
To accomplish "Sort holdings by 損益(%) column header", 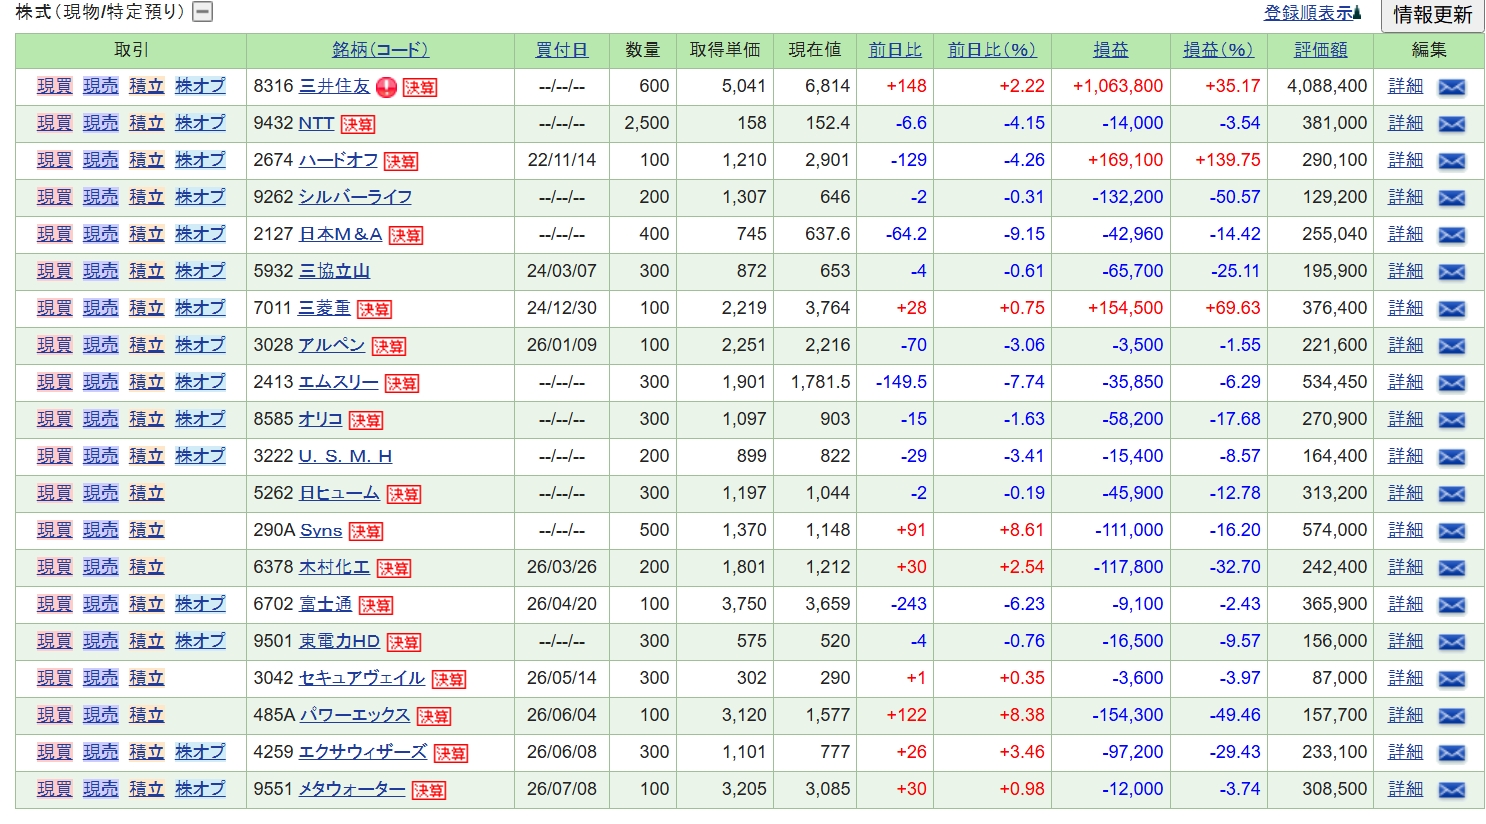I will point(1218,50).
